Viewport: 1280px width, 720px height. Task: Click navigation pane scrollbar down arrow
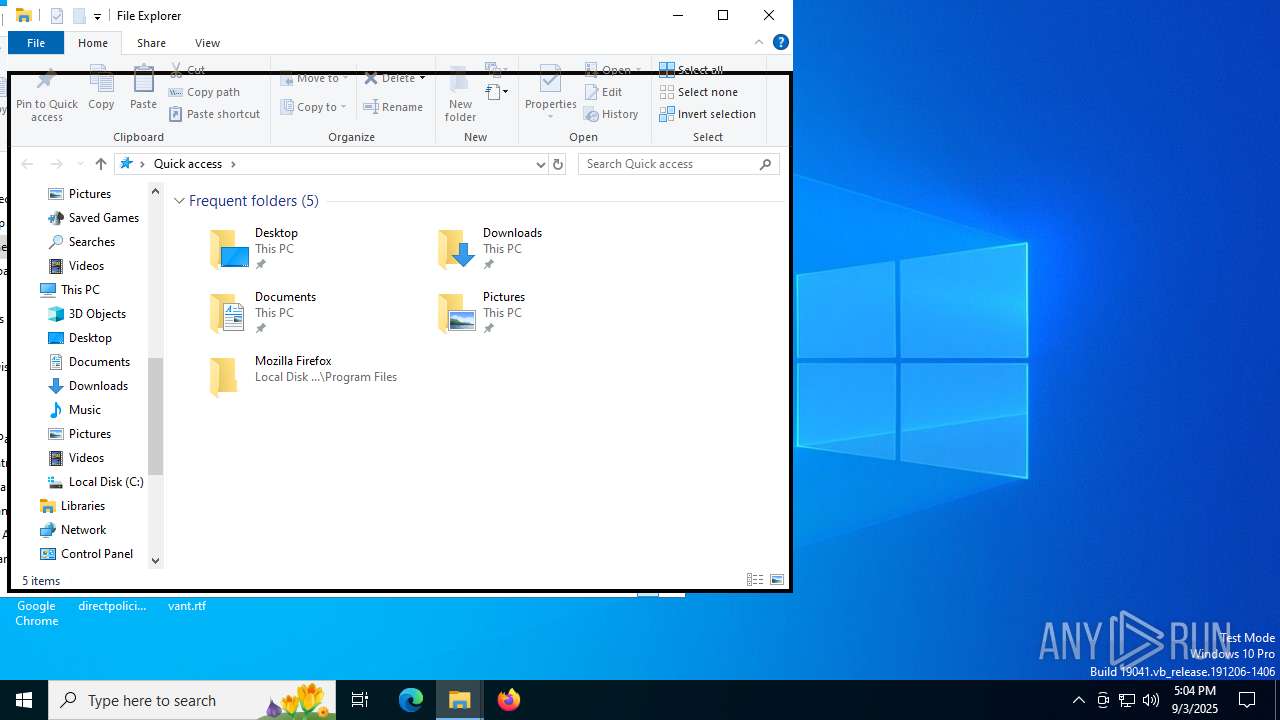pos(155,561)
